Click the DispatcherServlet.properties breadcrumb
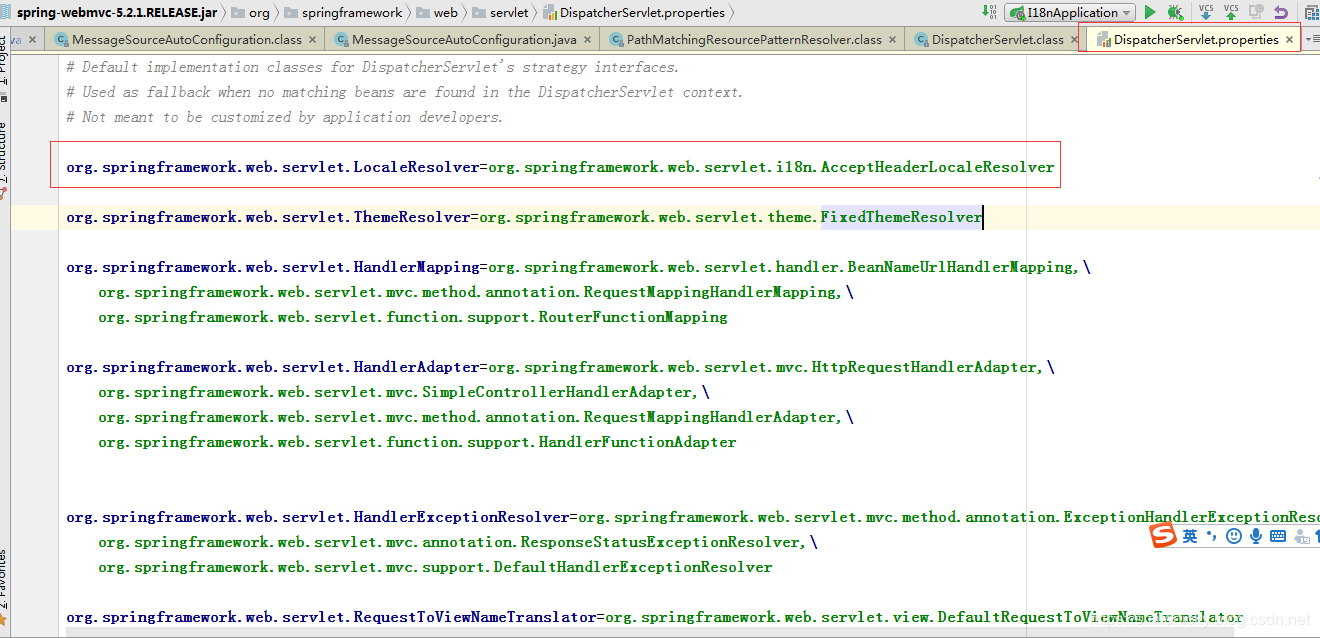1320x638 pixels. tap(634, 12)
